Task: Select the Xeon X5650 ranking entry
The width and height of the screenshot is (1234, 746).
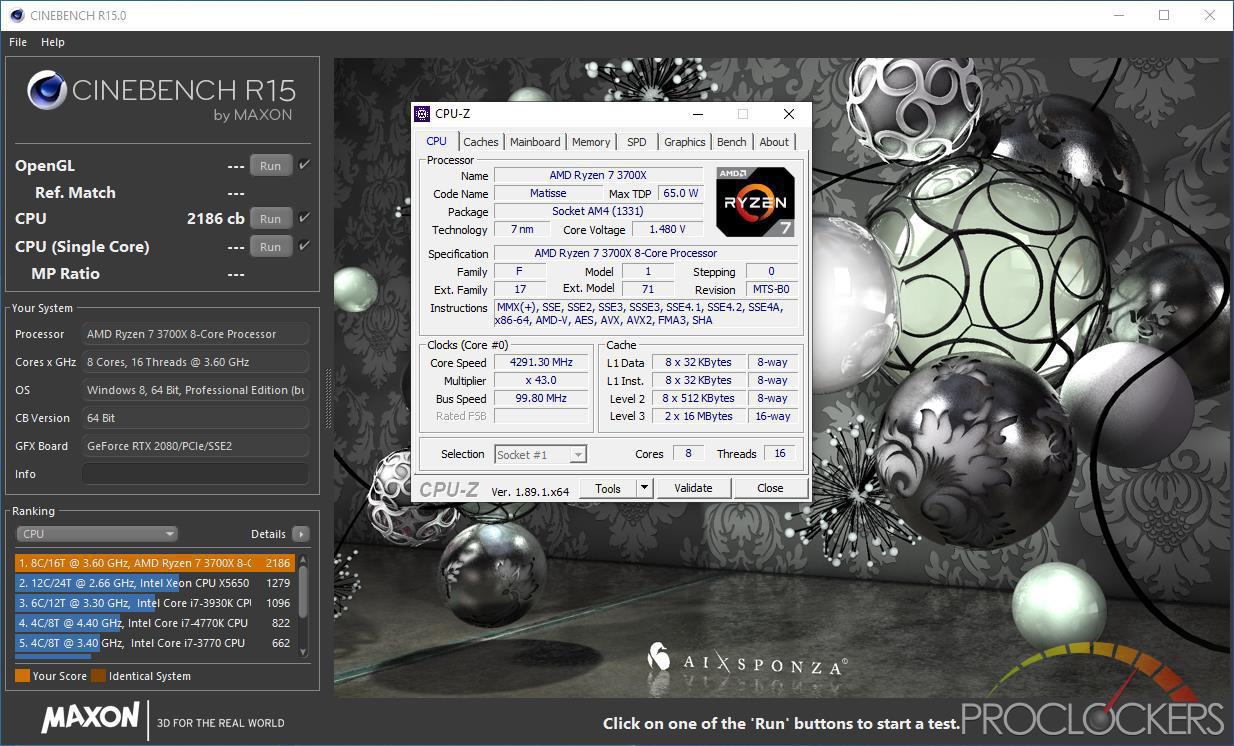Action: coord(154,583)
